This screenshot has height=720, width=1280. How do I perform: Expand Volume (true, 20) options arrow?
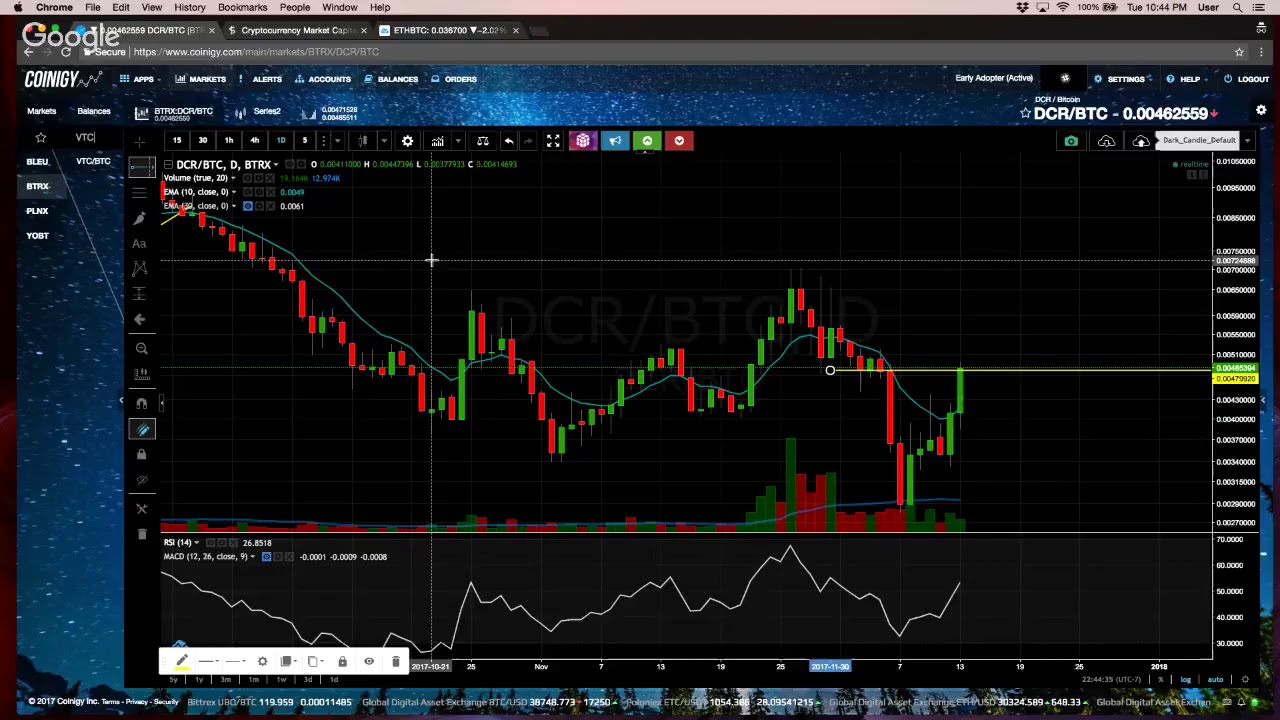233,178
